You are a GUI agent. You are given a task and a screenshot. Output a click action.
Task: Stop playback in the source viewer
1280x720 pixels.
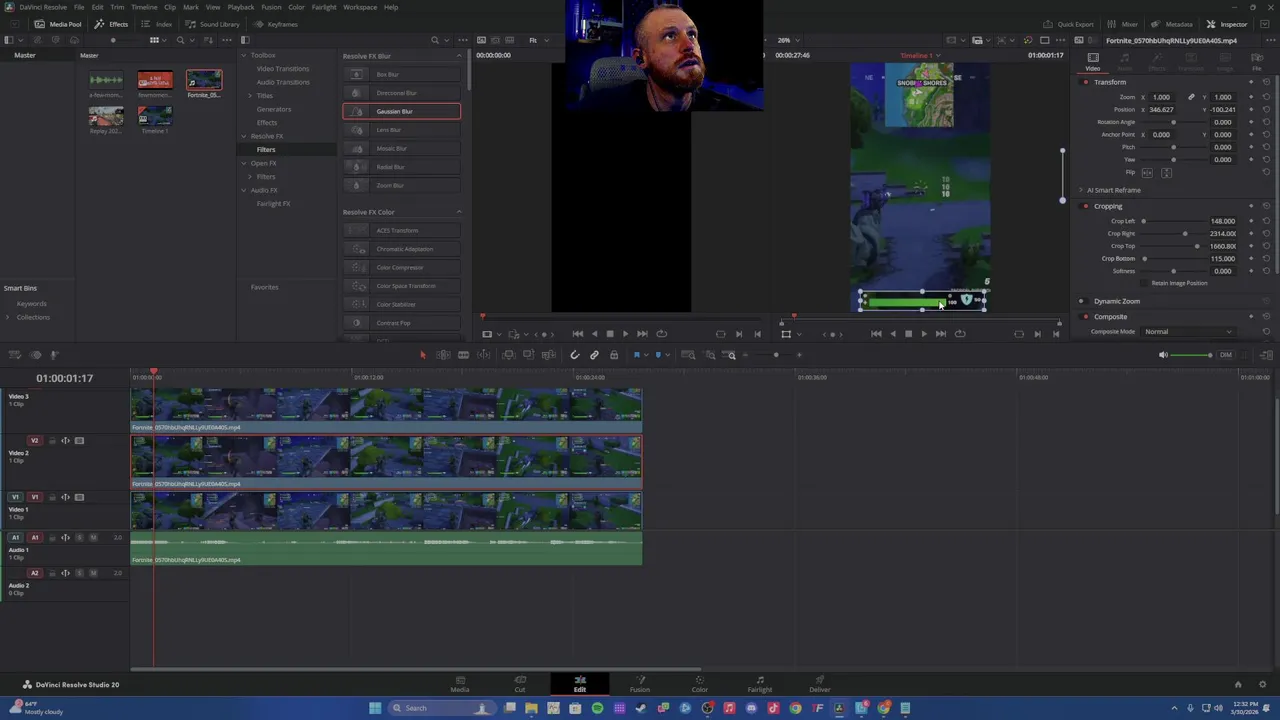pos(609,334)
